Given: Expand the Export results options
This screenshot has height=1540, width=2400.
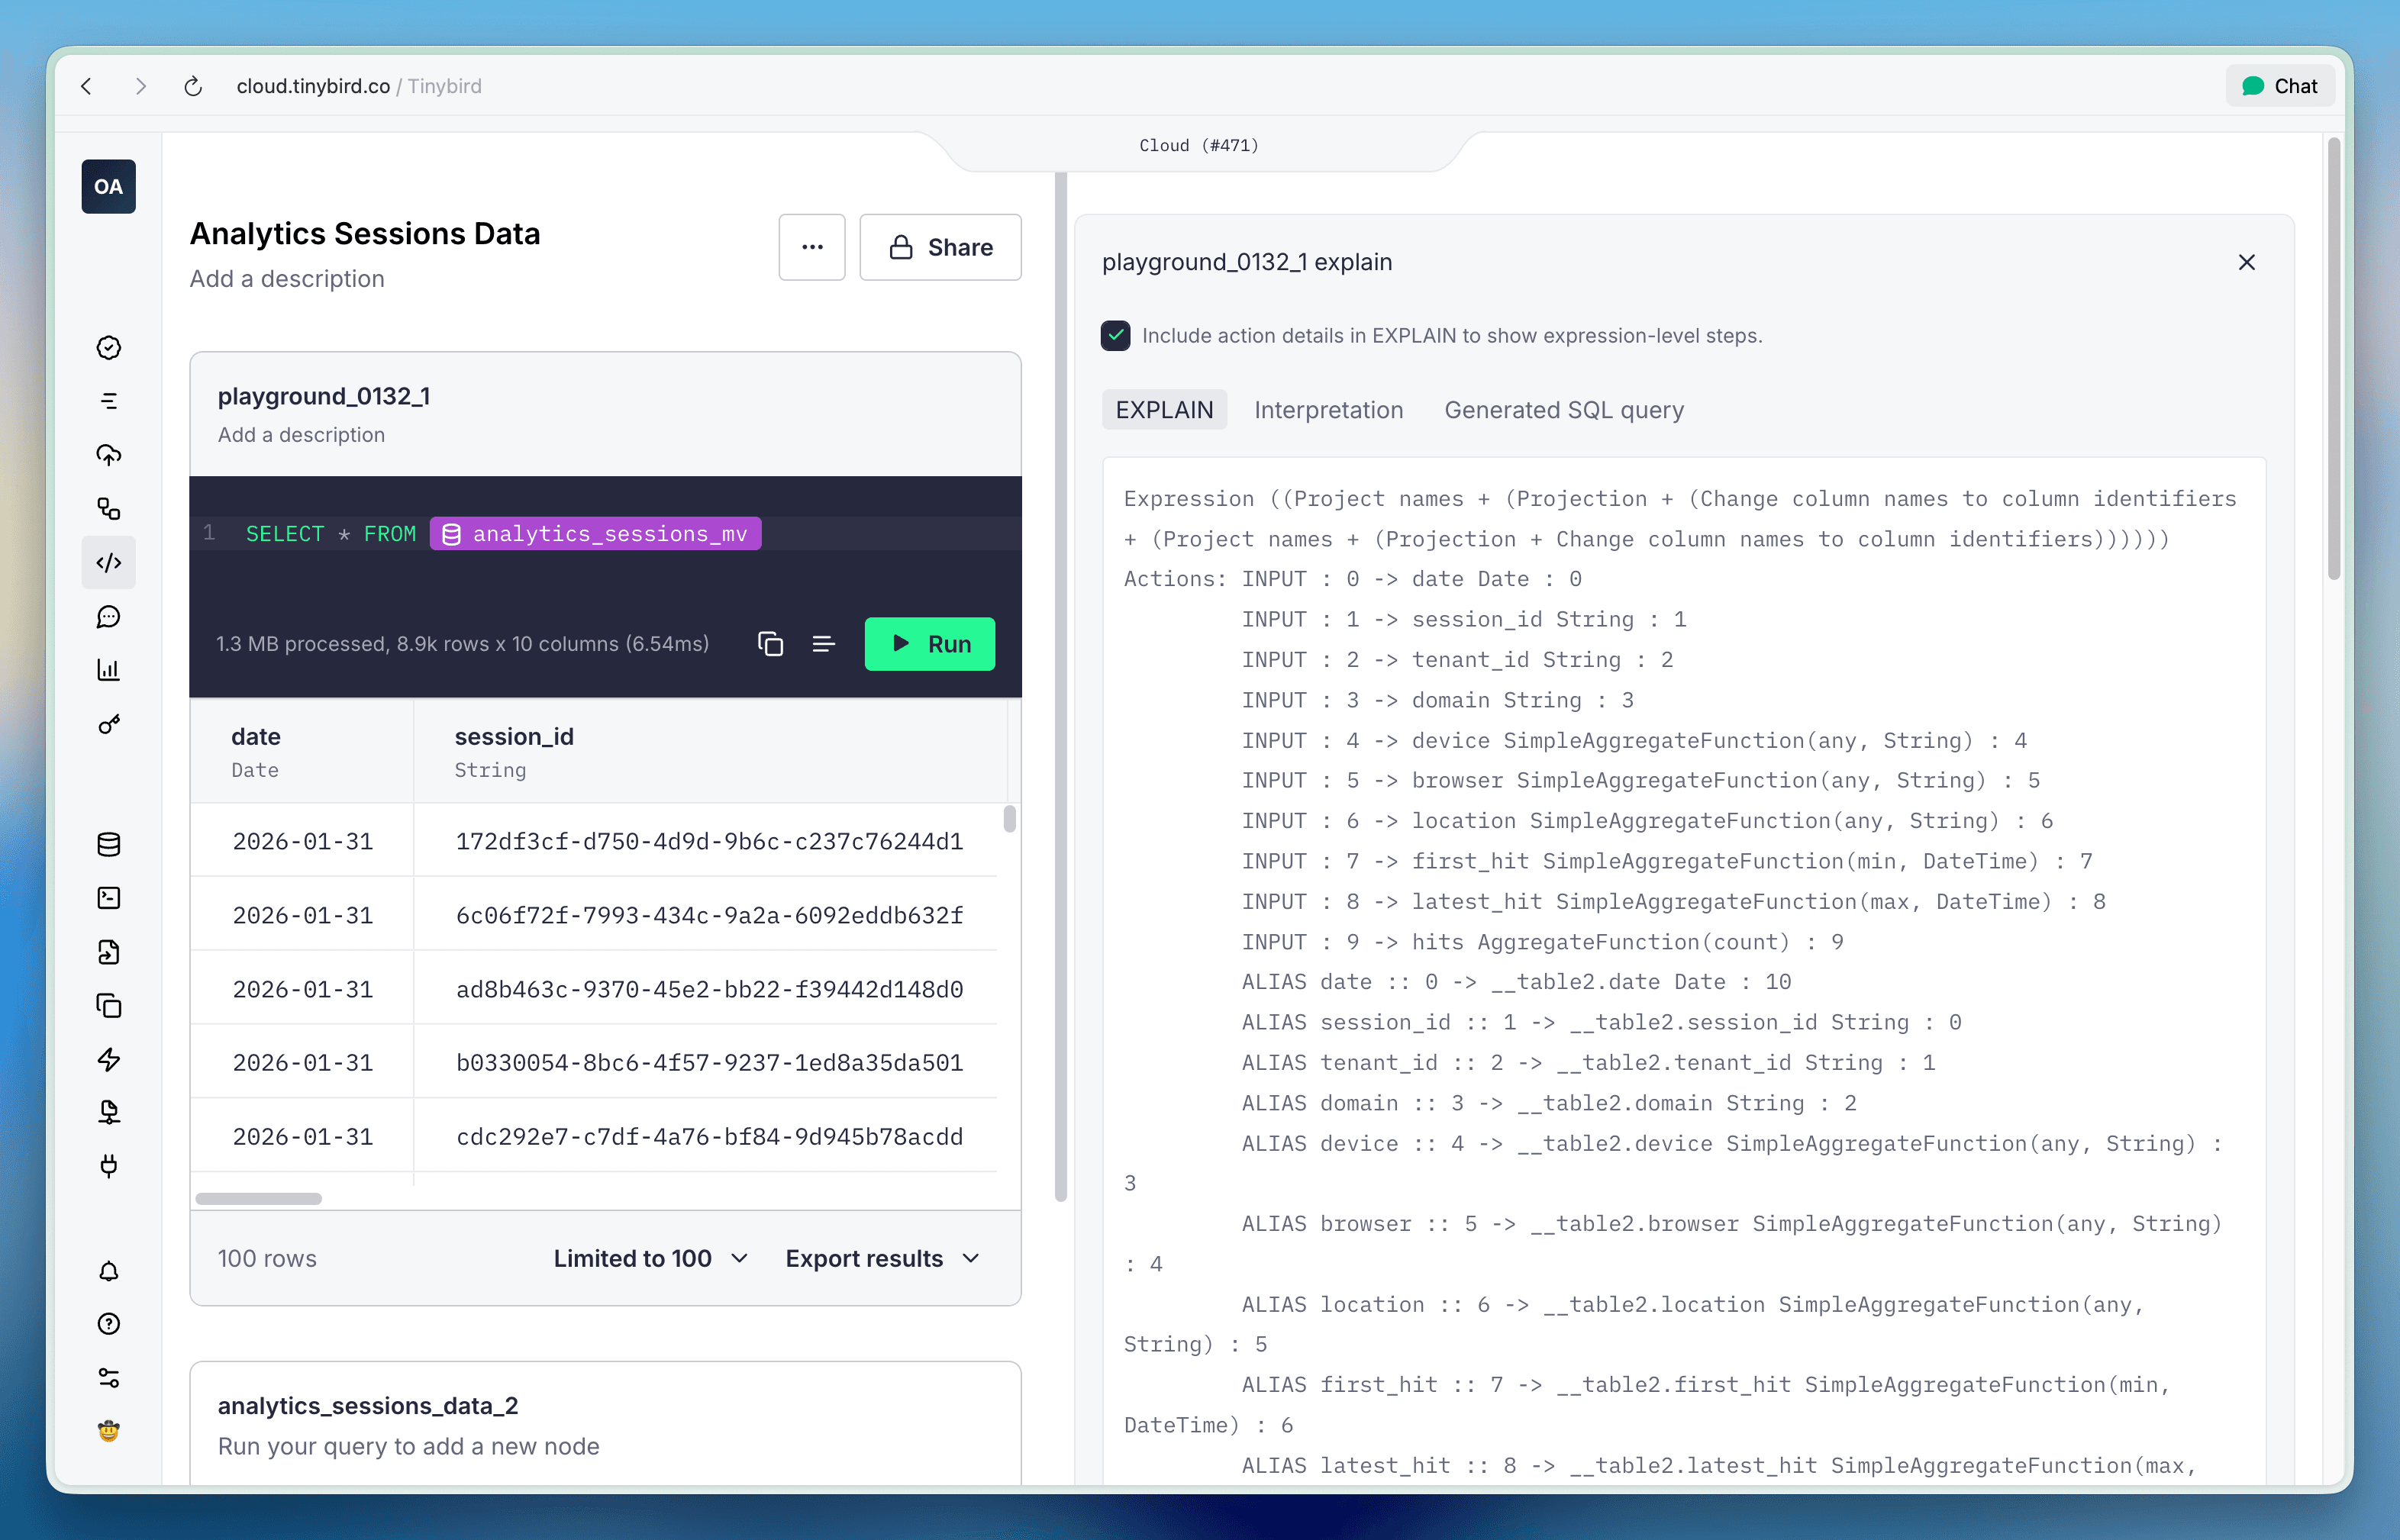Looking at the screenshot, I should point(881,1258).
